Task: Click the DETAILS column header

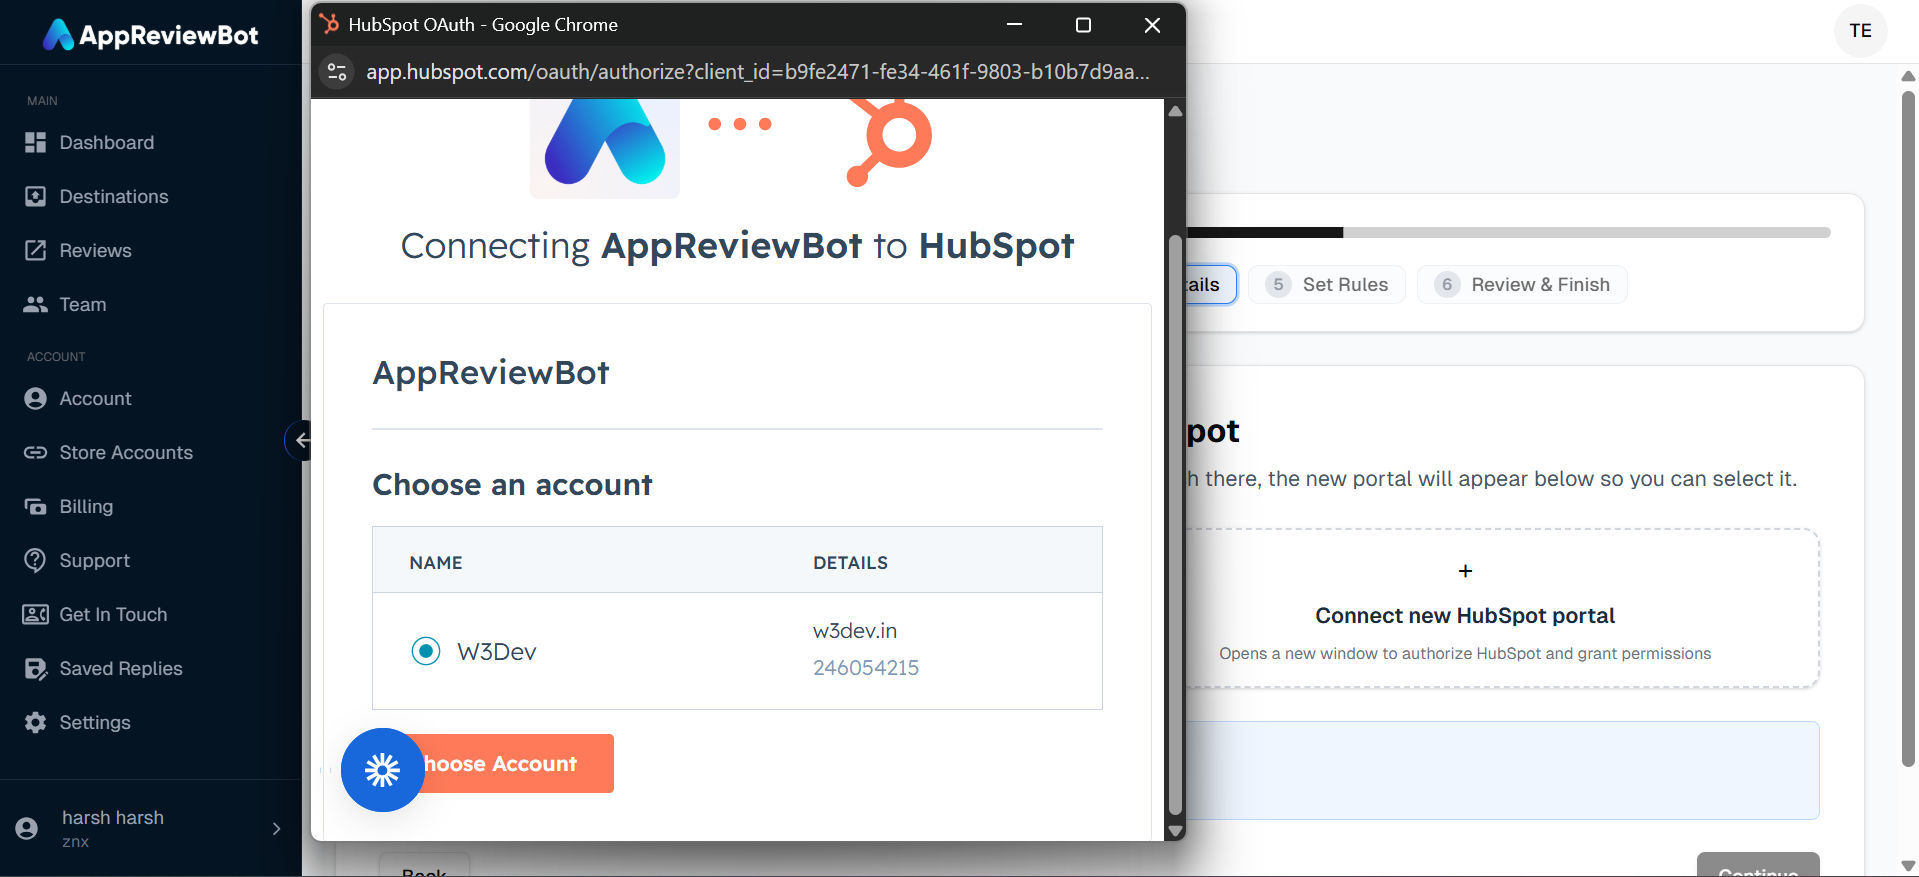Action: [851, 563]
